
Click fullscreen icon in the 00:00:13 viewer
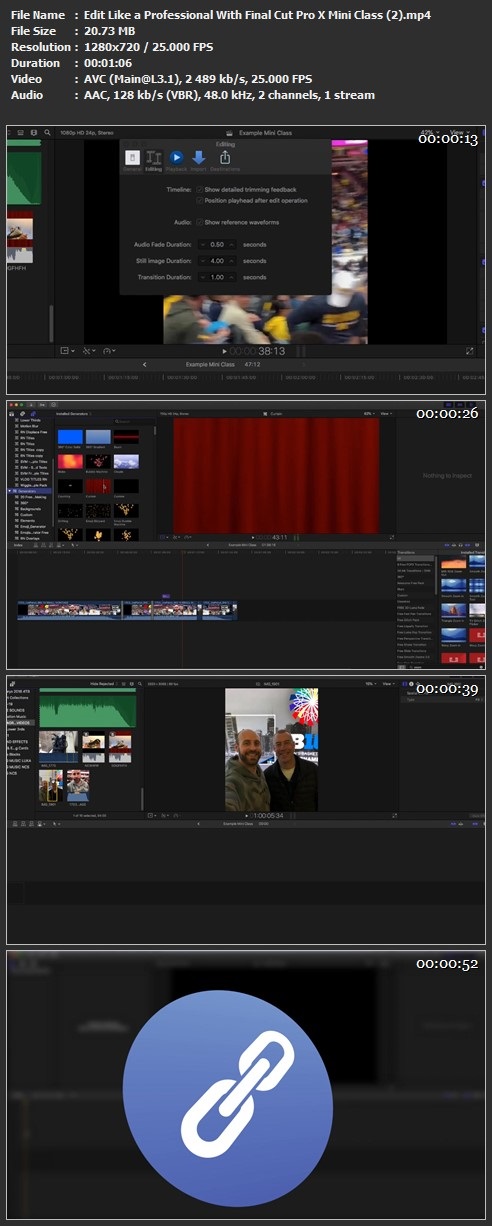click(470, 351)
